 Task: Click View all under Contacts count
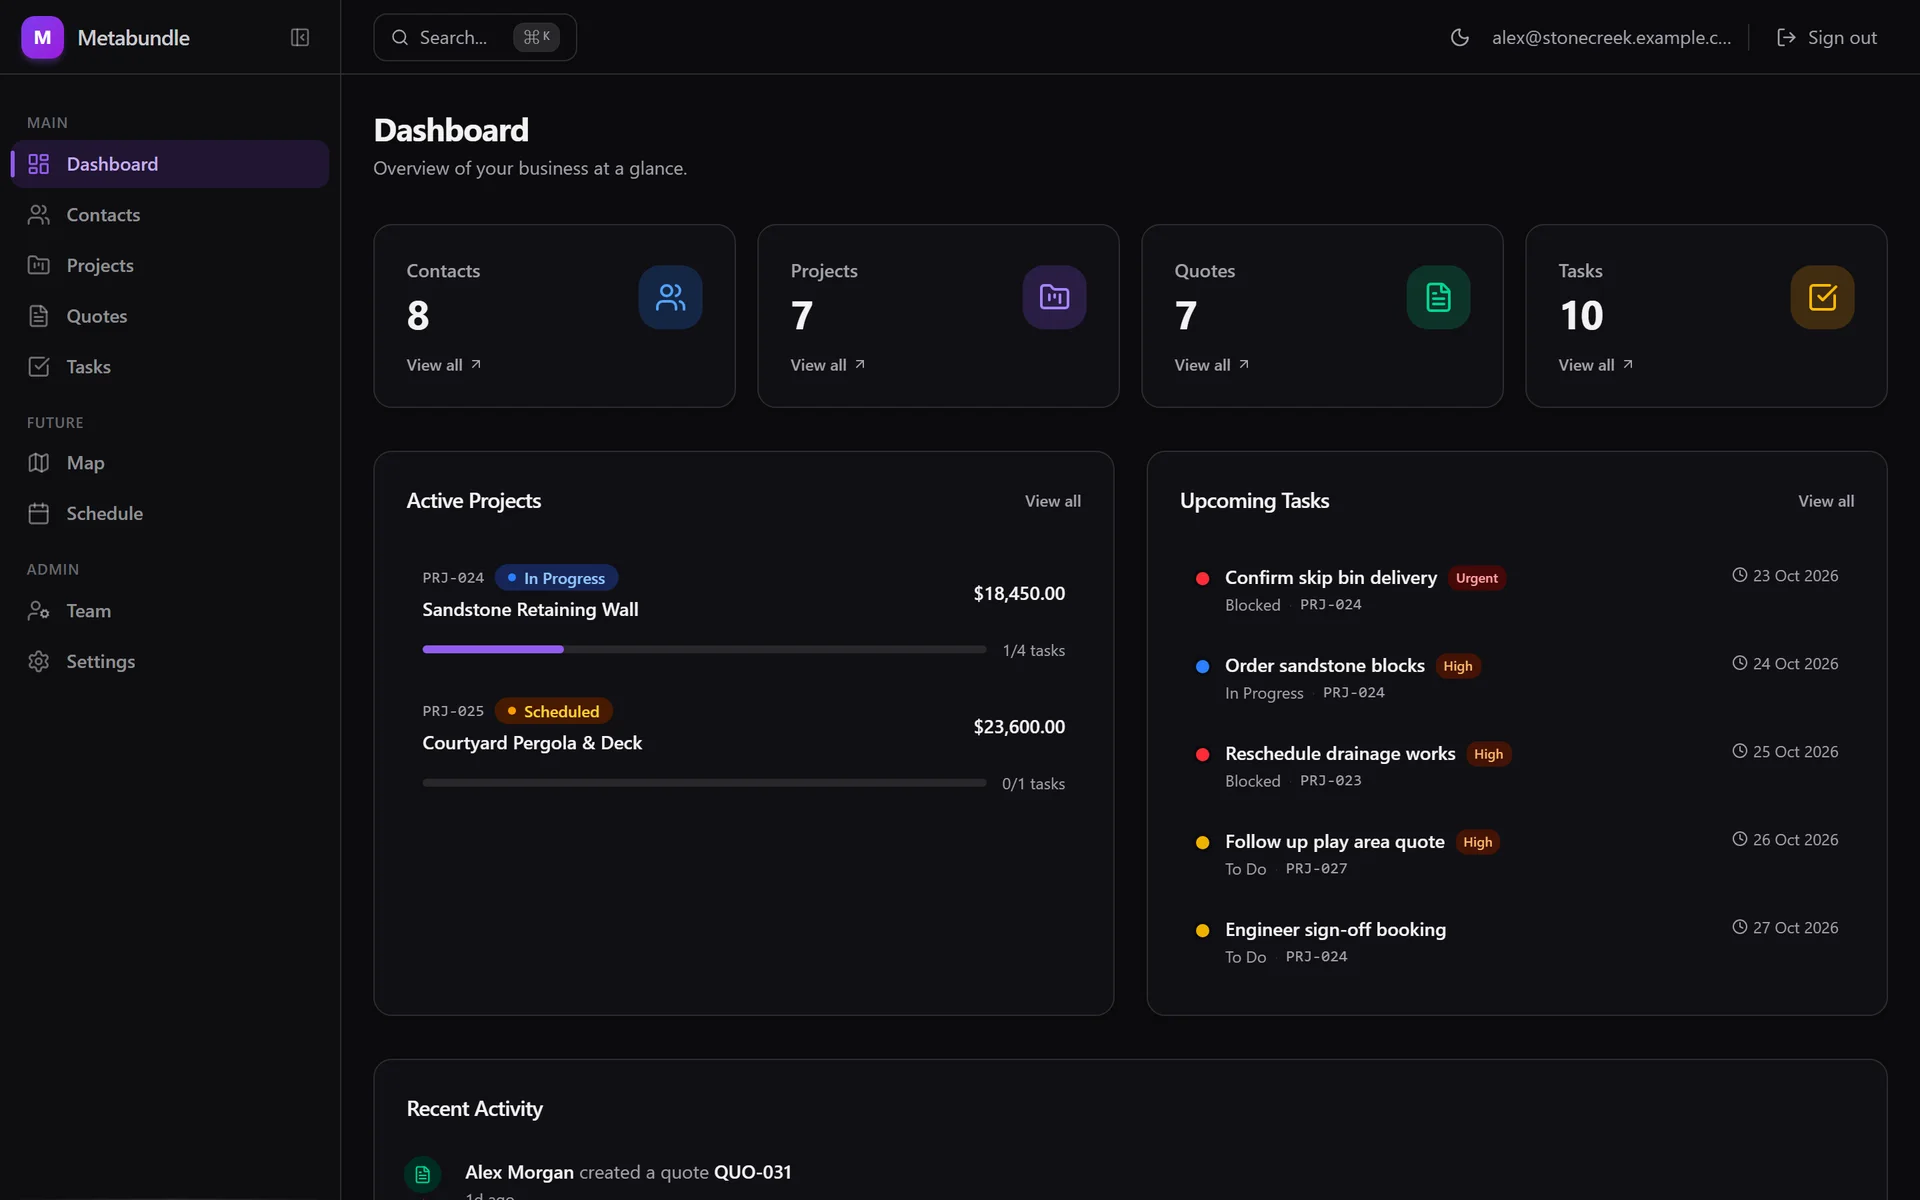coord(444,365)
